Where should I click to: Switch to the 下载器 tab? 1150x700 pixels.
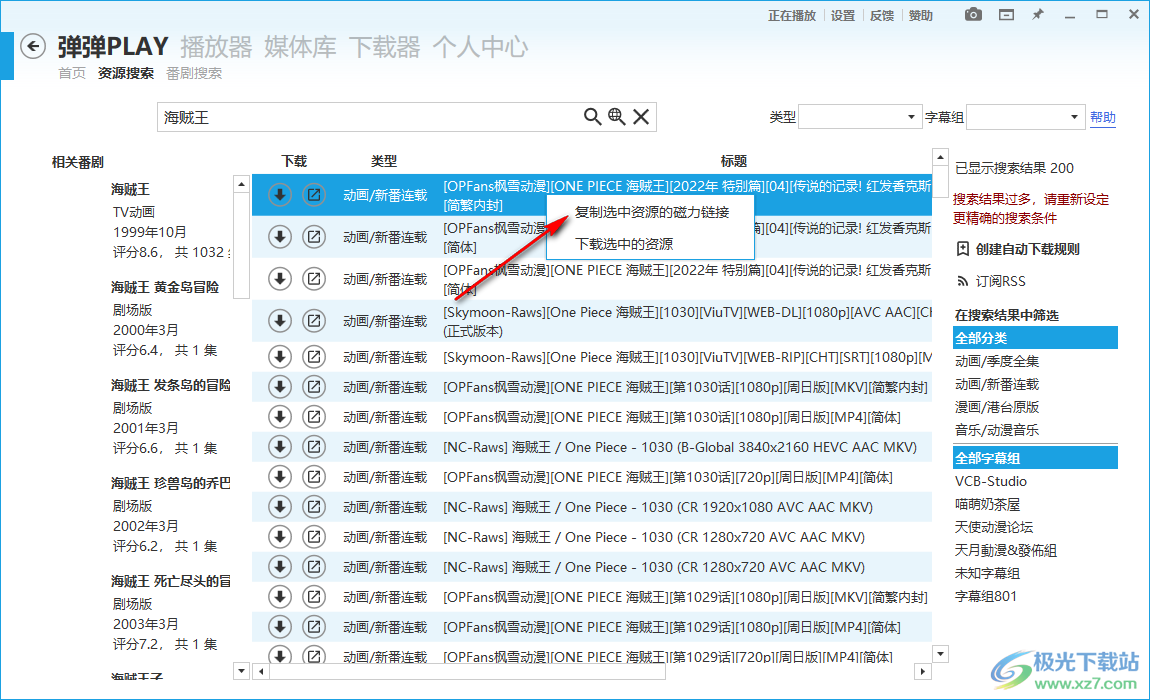click(x=384, y=47)
